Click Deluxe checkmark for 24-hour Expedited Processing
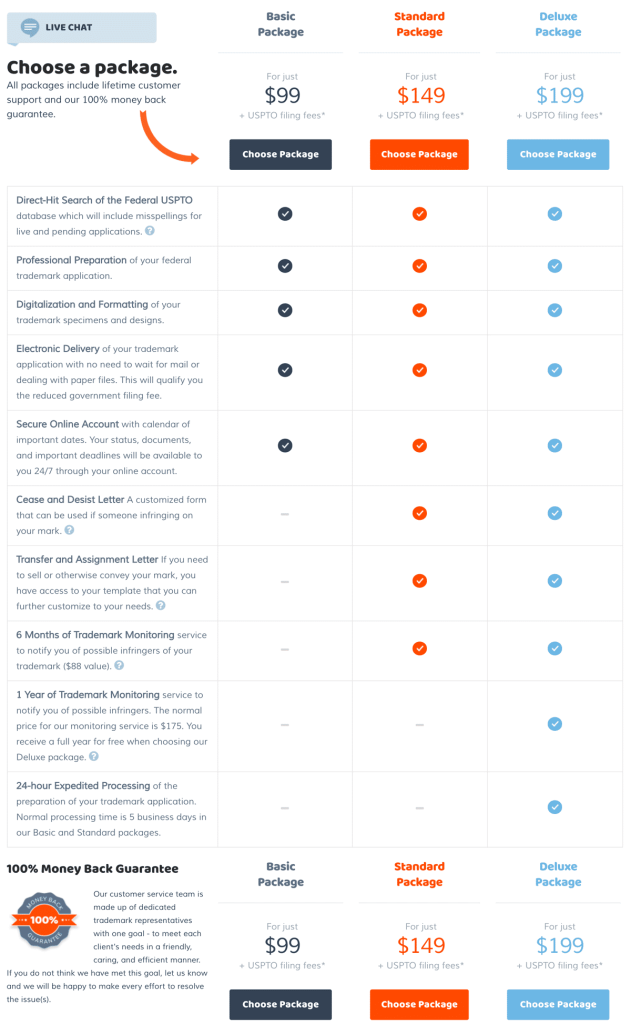Image resolution: width=631 pixels, height=1024 pixels. tap(555, 807)
